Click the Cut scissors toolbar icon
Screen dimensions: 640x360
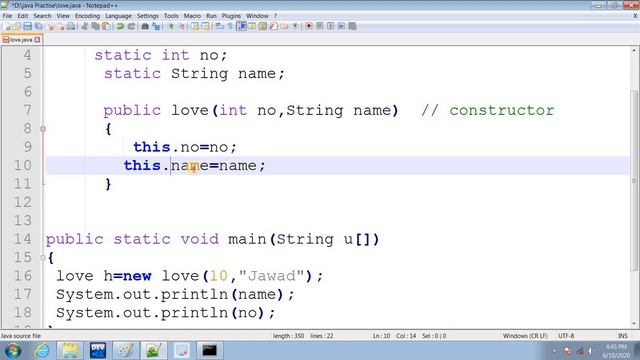(x=84, y=27)
